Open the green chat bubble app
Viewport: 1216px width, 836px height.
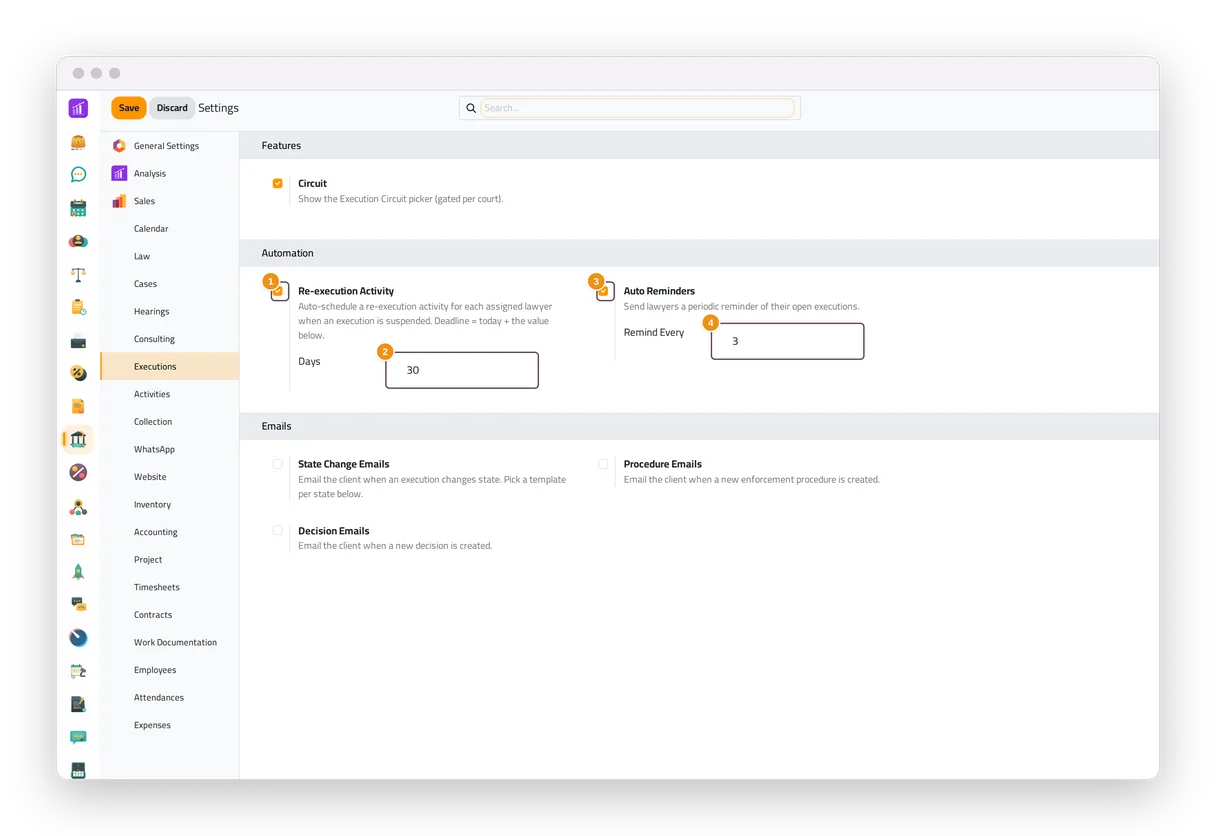click(78, 174)
